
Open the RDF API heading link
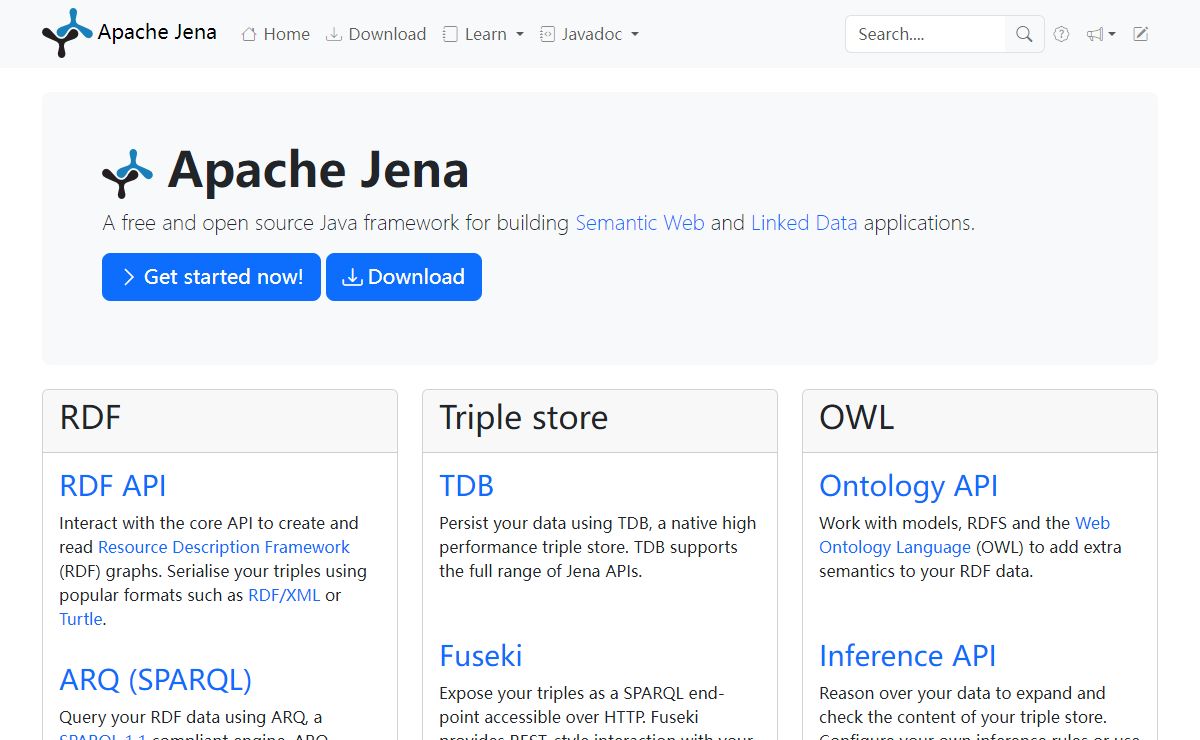(113, 486)
